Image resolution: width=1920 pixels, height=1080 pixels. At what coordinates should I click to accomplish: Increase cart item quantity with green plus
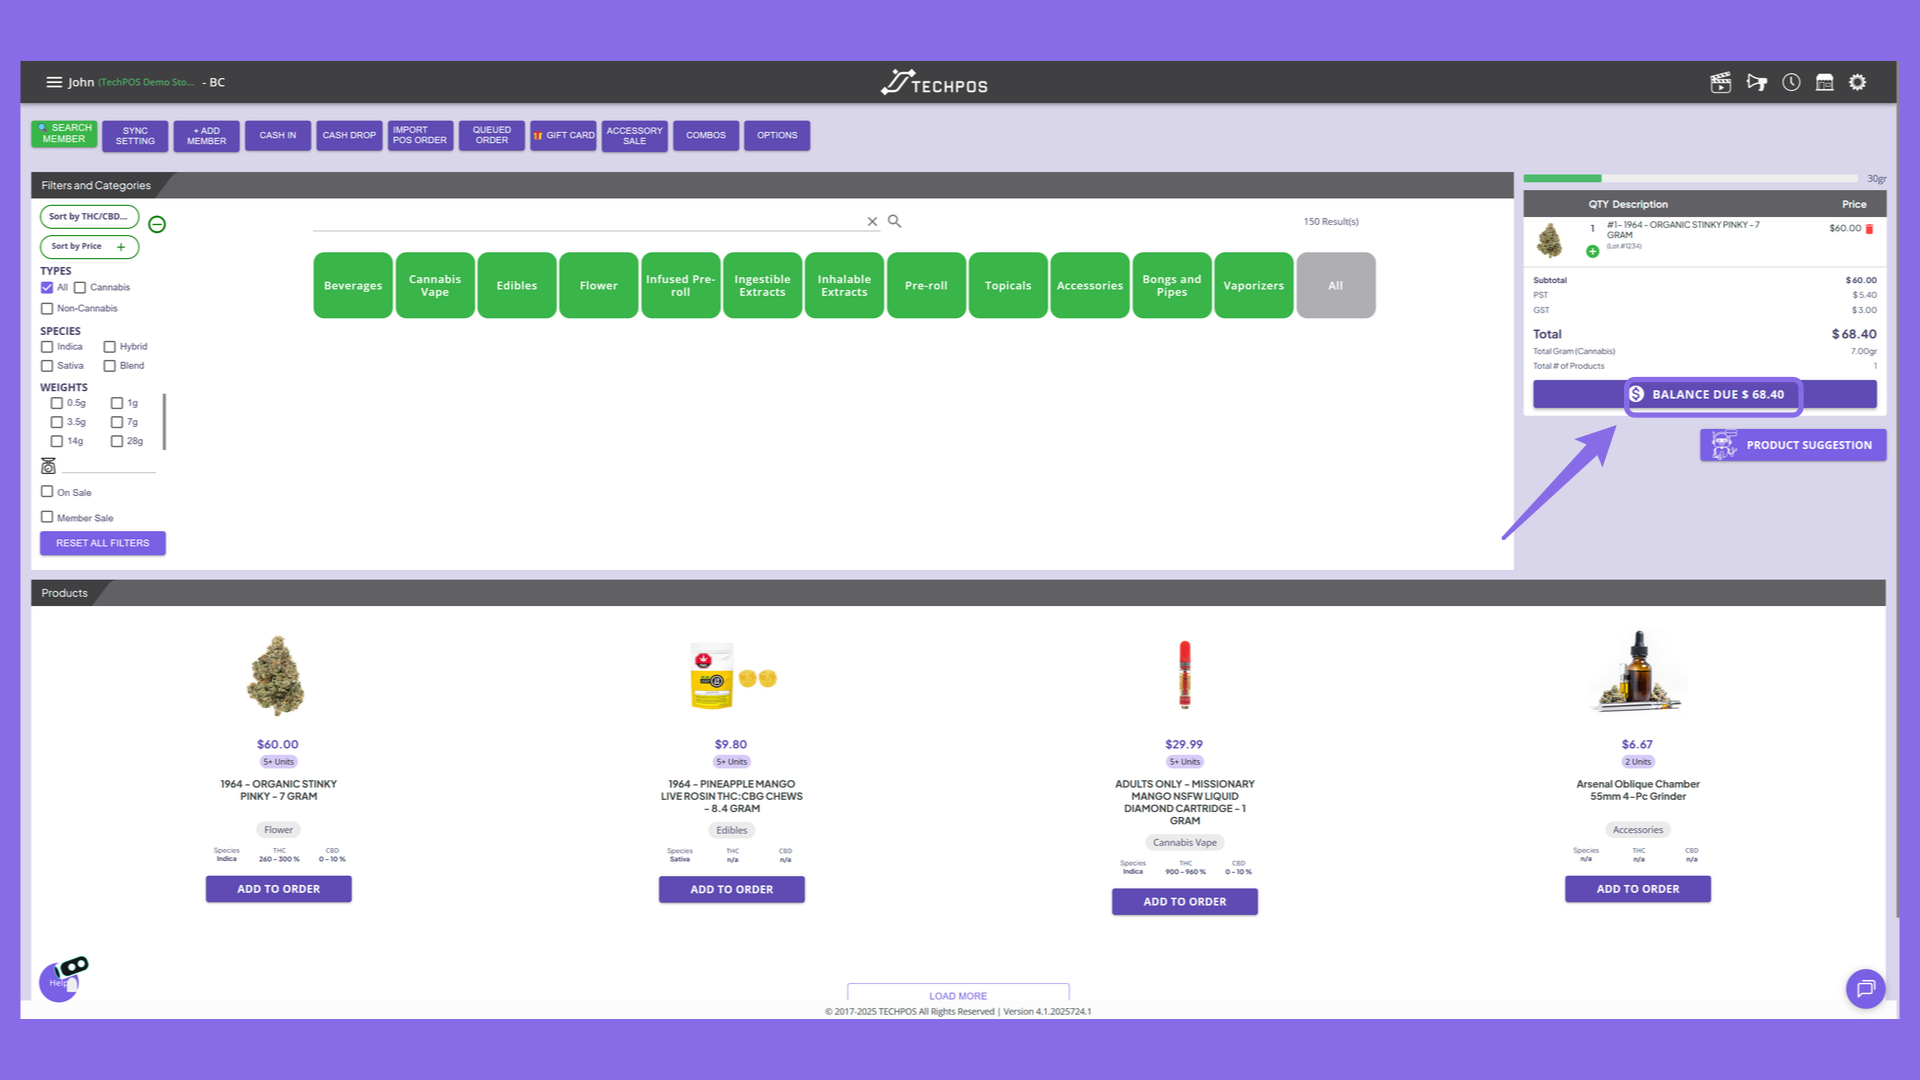1592,251
